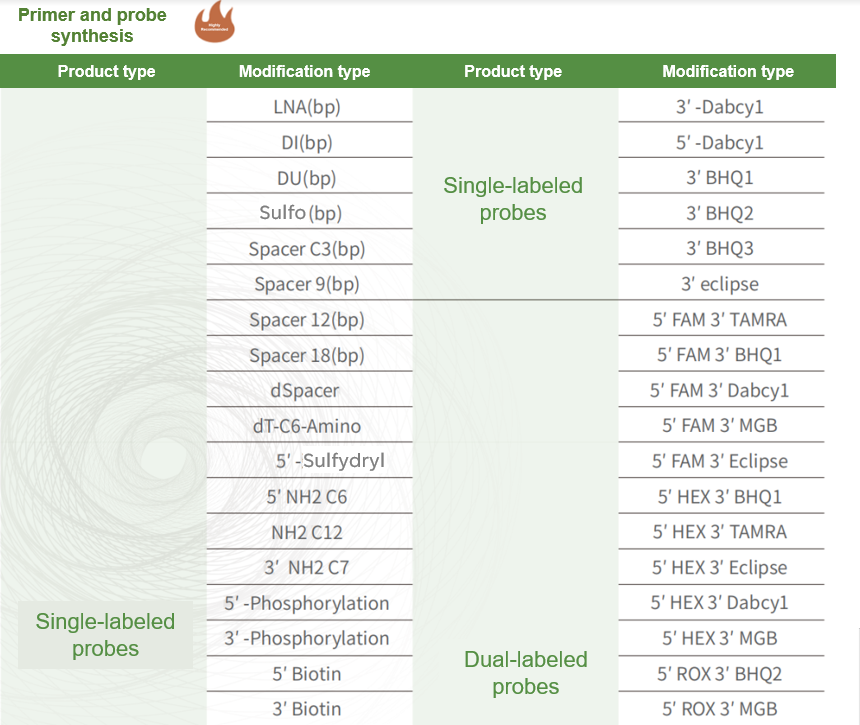Click the 5' FAM 3' MGB row
The height and width of the screenshot is (725, 860).
(x=721, y=426)
